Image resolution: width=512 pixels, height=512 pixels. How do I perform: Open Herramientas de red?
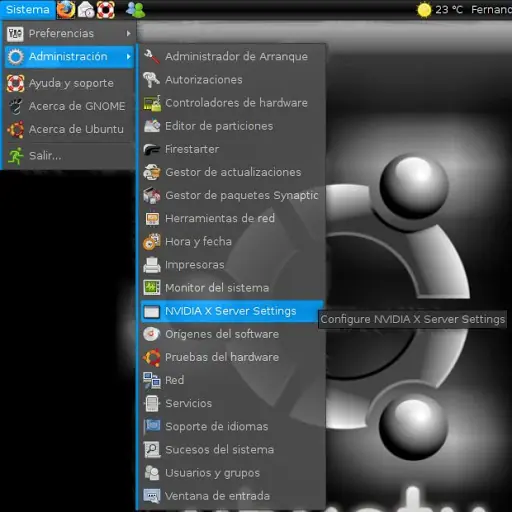232,219
